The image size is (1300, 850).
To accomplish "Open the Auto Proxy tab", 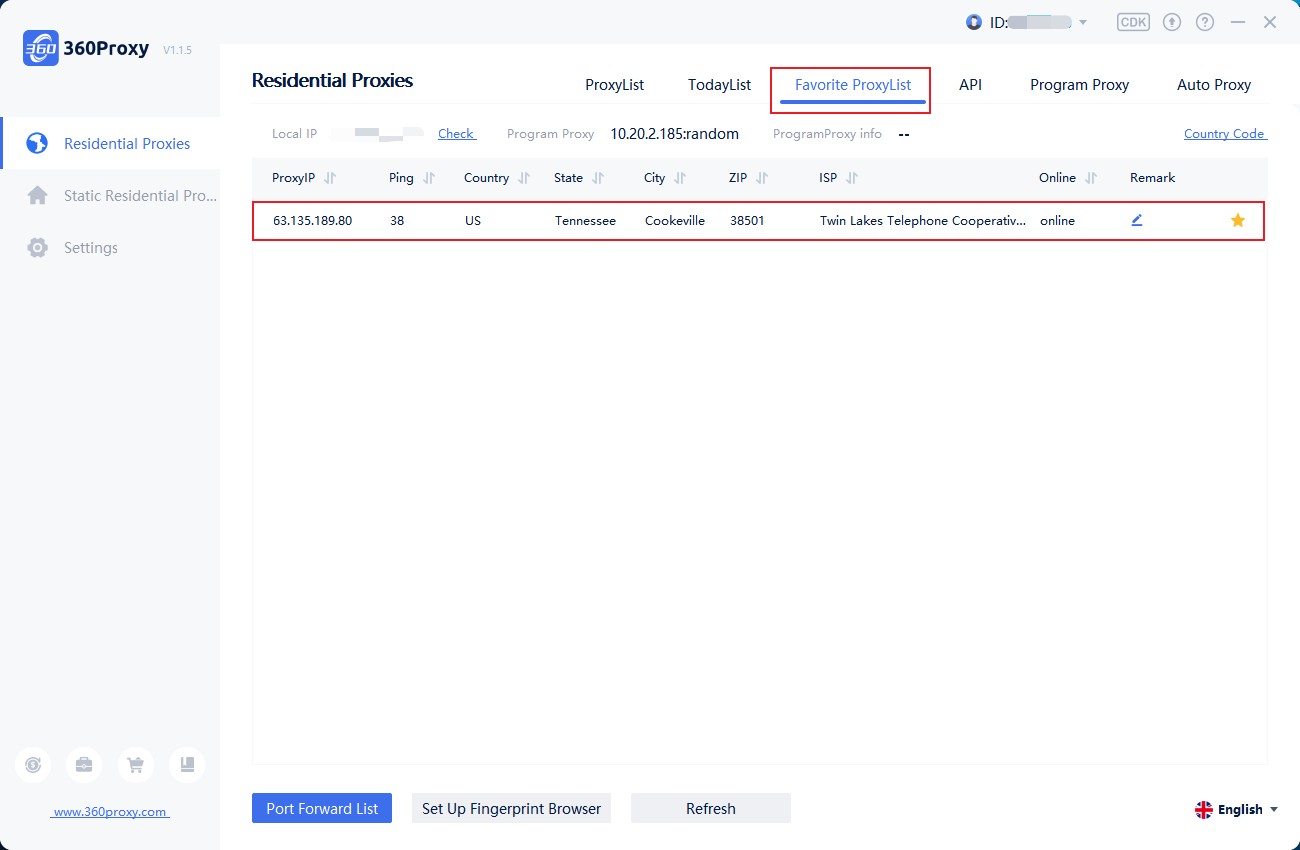I will (1214, 85).
